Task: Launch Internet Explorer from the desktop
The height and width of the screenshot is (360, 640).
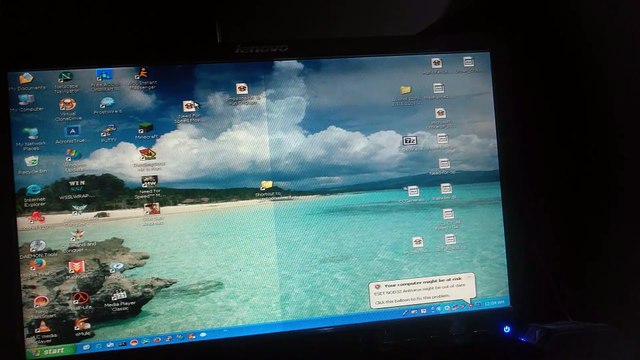Action: pos(34,195)
